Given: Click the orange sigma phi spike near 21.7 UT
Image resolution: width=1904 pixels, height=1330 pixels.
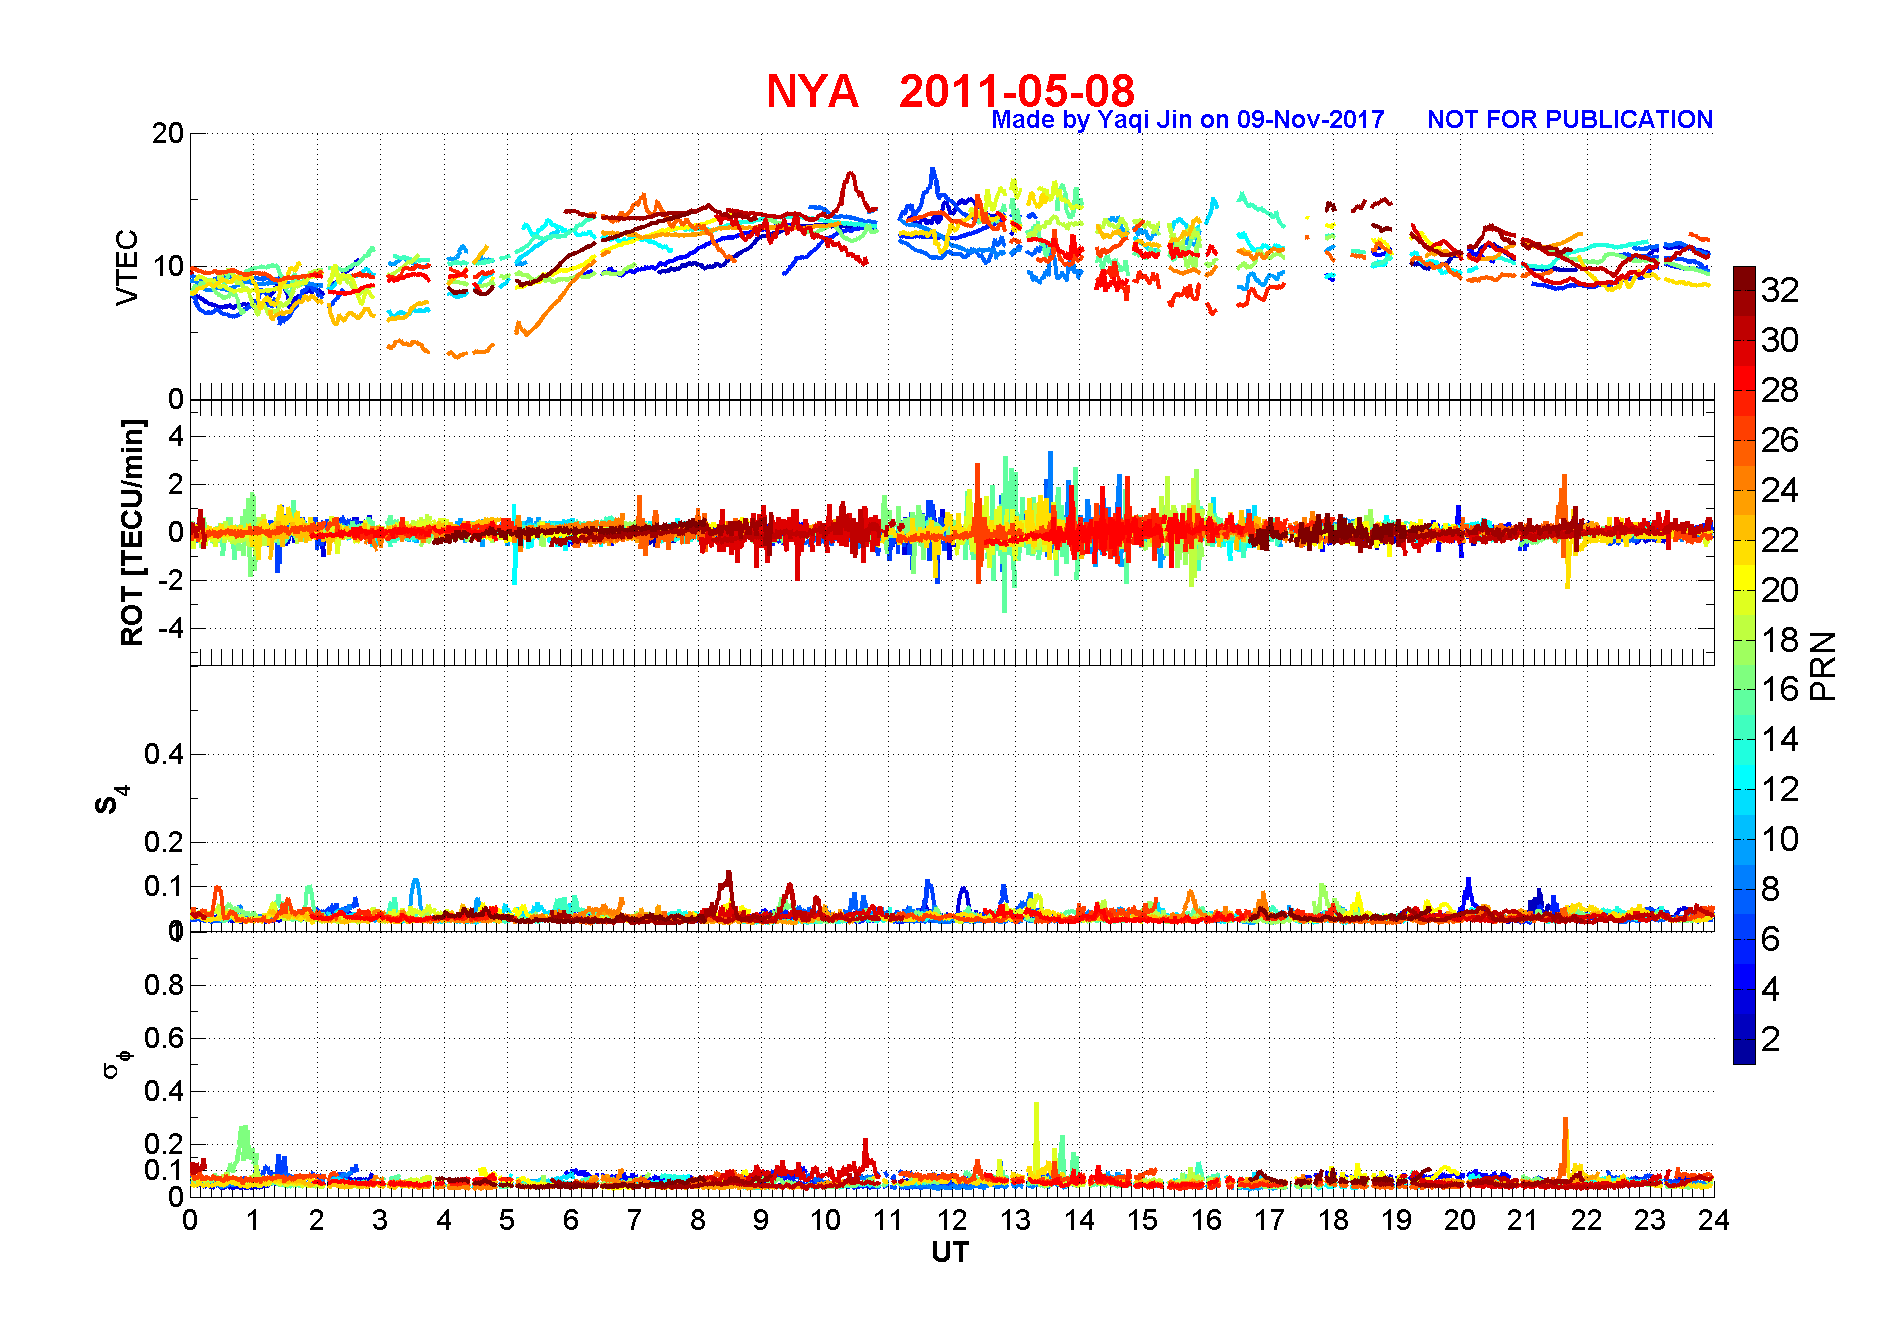Looking at the screenshot, I should pos(1565,1147).
